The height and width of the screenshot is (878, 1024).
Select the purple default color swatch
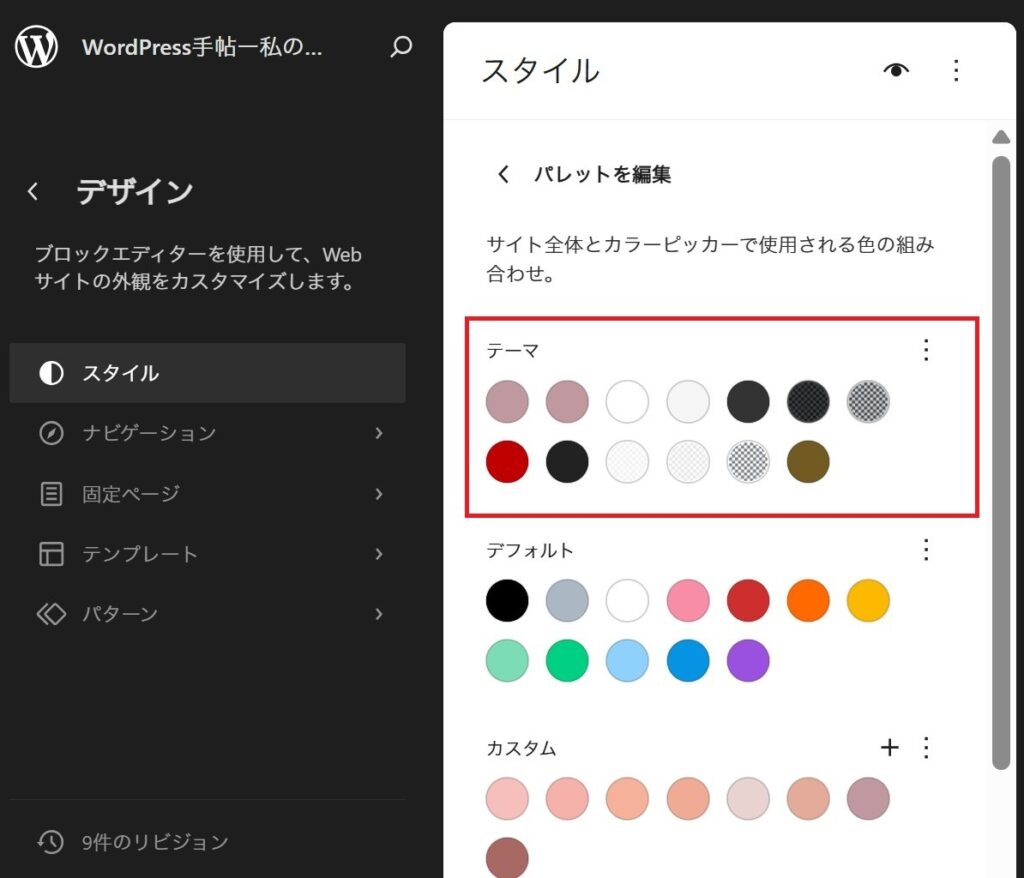(x=748, y=660)
